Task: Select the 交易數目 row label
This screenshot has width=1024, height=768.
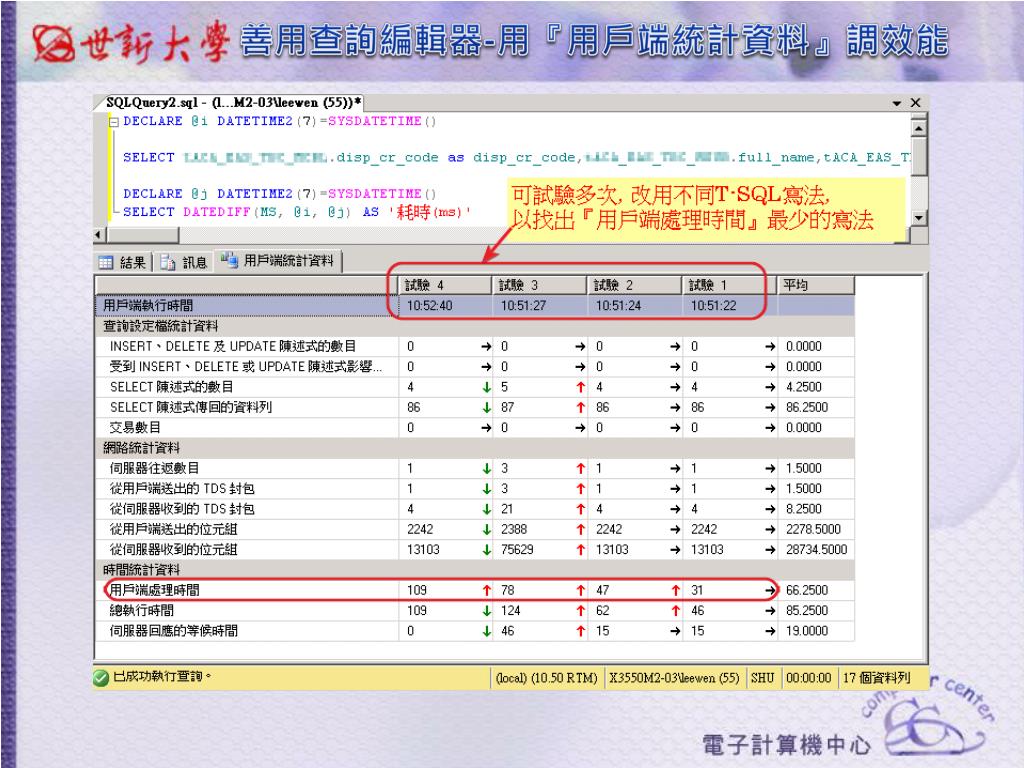Action: (x=135, y=427)
